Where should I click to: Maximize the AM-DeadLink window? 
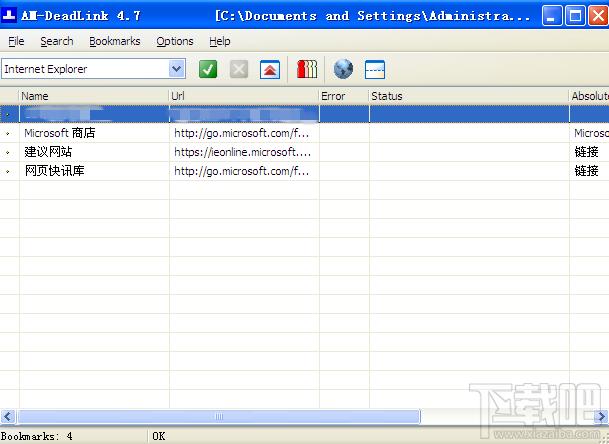(575, 16)
